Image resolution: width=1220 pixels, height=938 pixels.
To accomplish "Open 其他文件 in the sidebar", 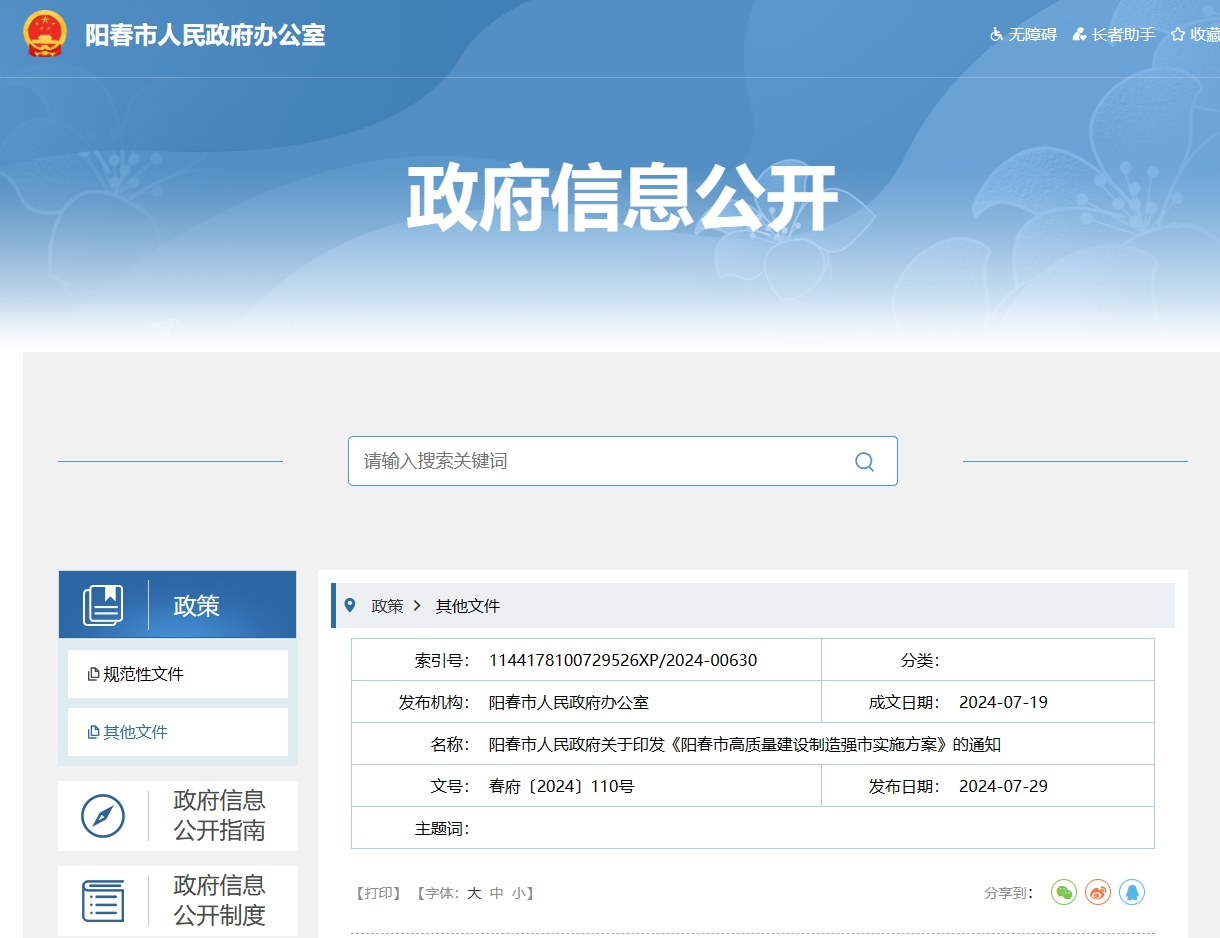I will point(135,732).
